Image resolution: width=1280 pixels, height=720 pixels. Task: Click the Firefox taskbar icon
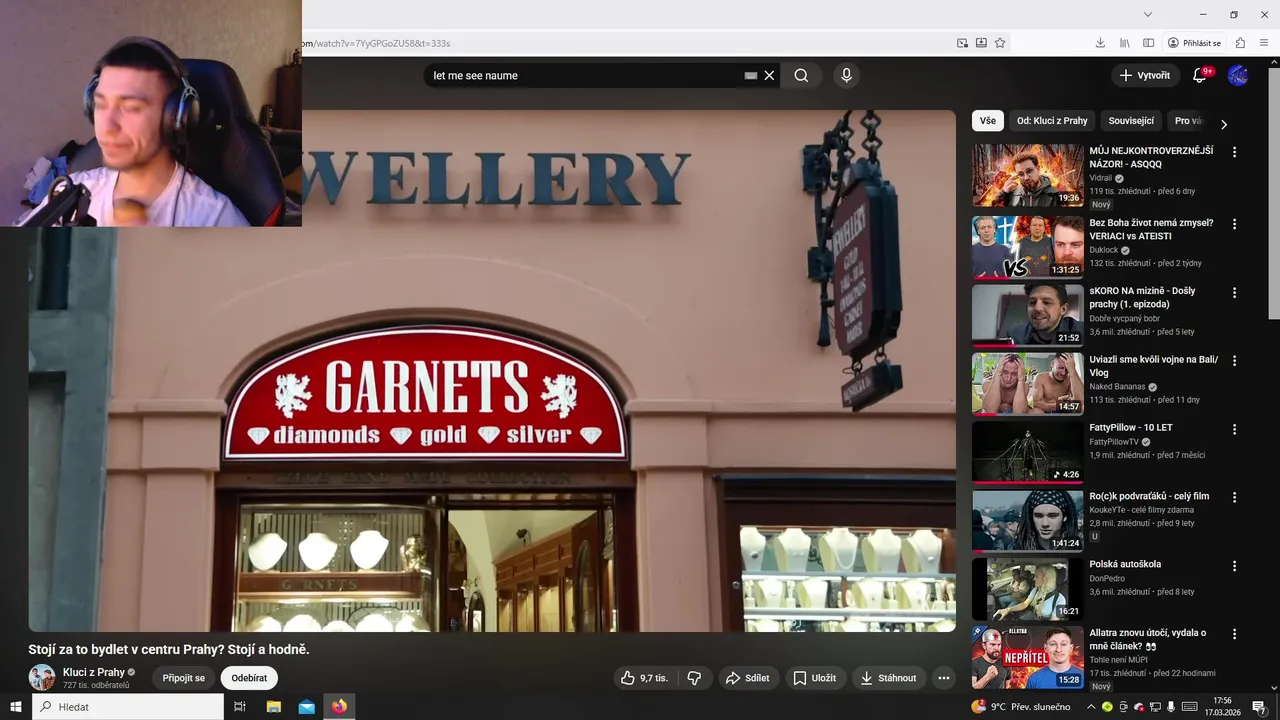pos(339,707)
